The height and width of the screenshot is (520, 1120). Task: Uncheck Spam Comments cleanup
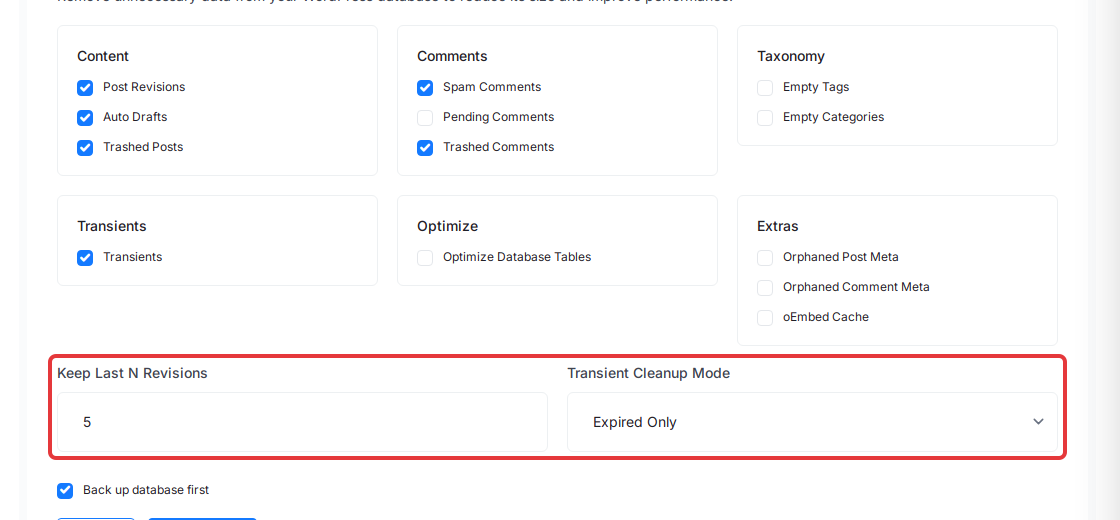pos(425,88)
